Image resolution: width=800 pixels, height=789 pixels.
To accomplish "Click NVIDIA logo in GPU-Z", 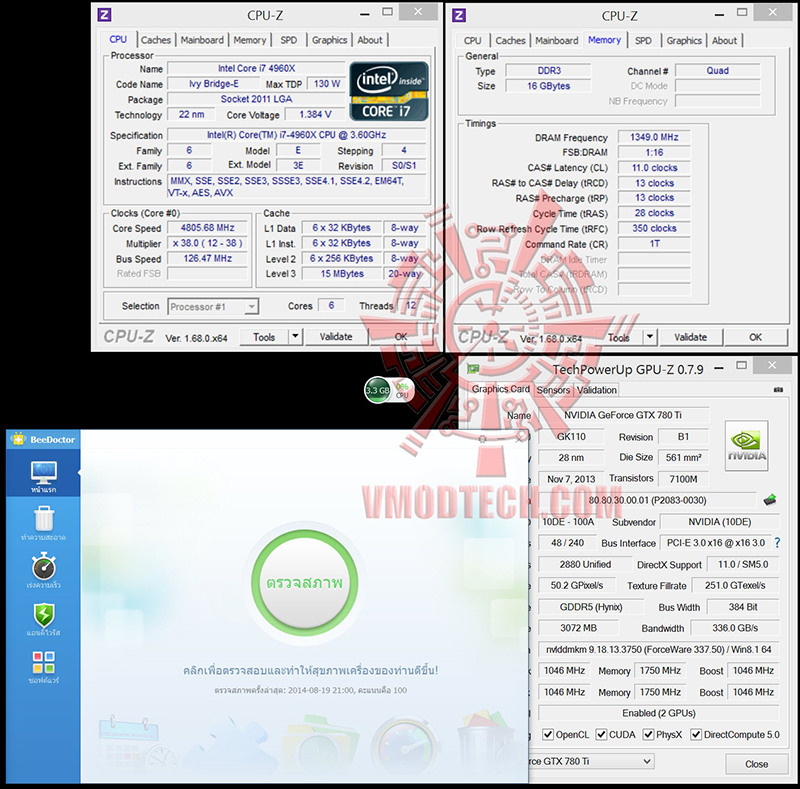I will coord(746,446).
